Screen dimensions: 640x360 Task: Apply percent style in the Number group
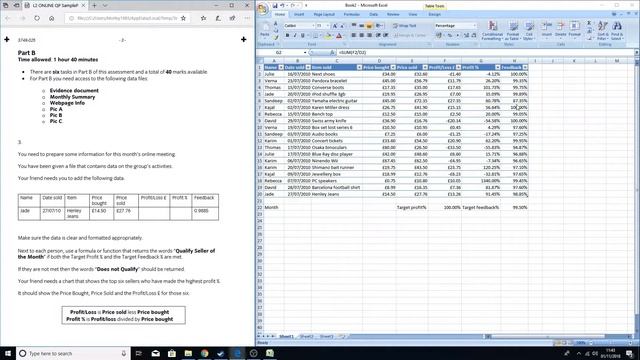pyautogui.click(x=450, y=36)
